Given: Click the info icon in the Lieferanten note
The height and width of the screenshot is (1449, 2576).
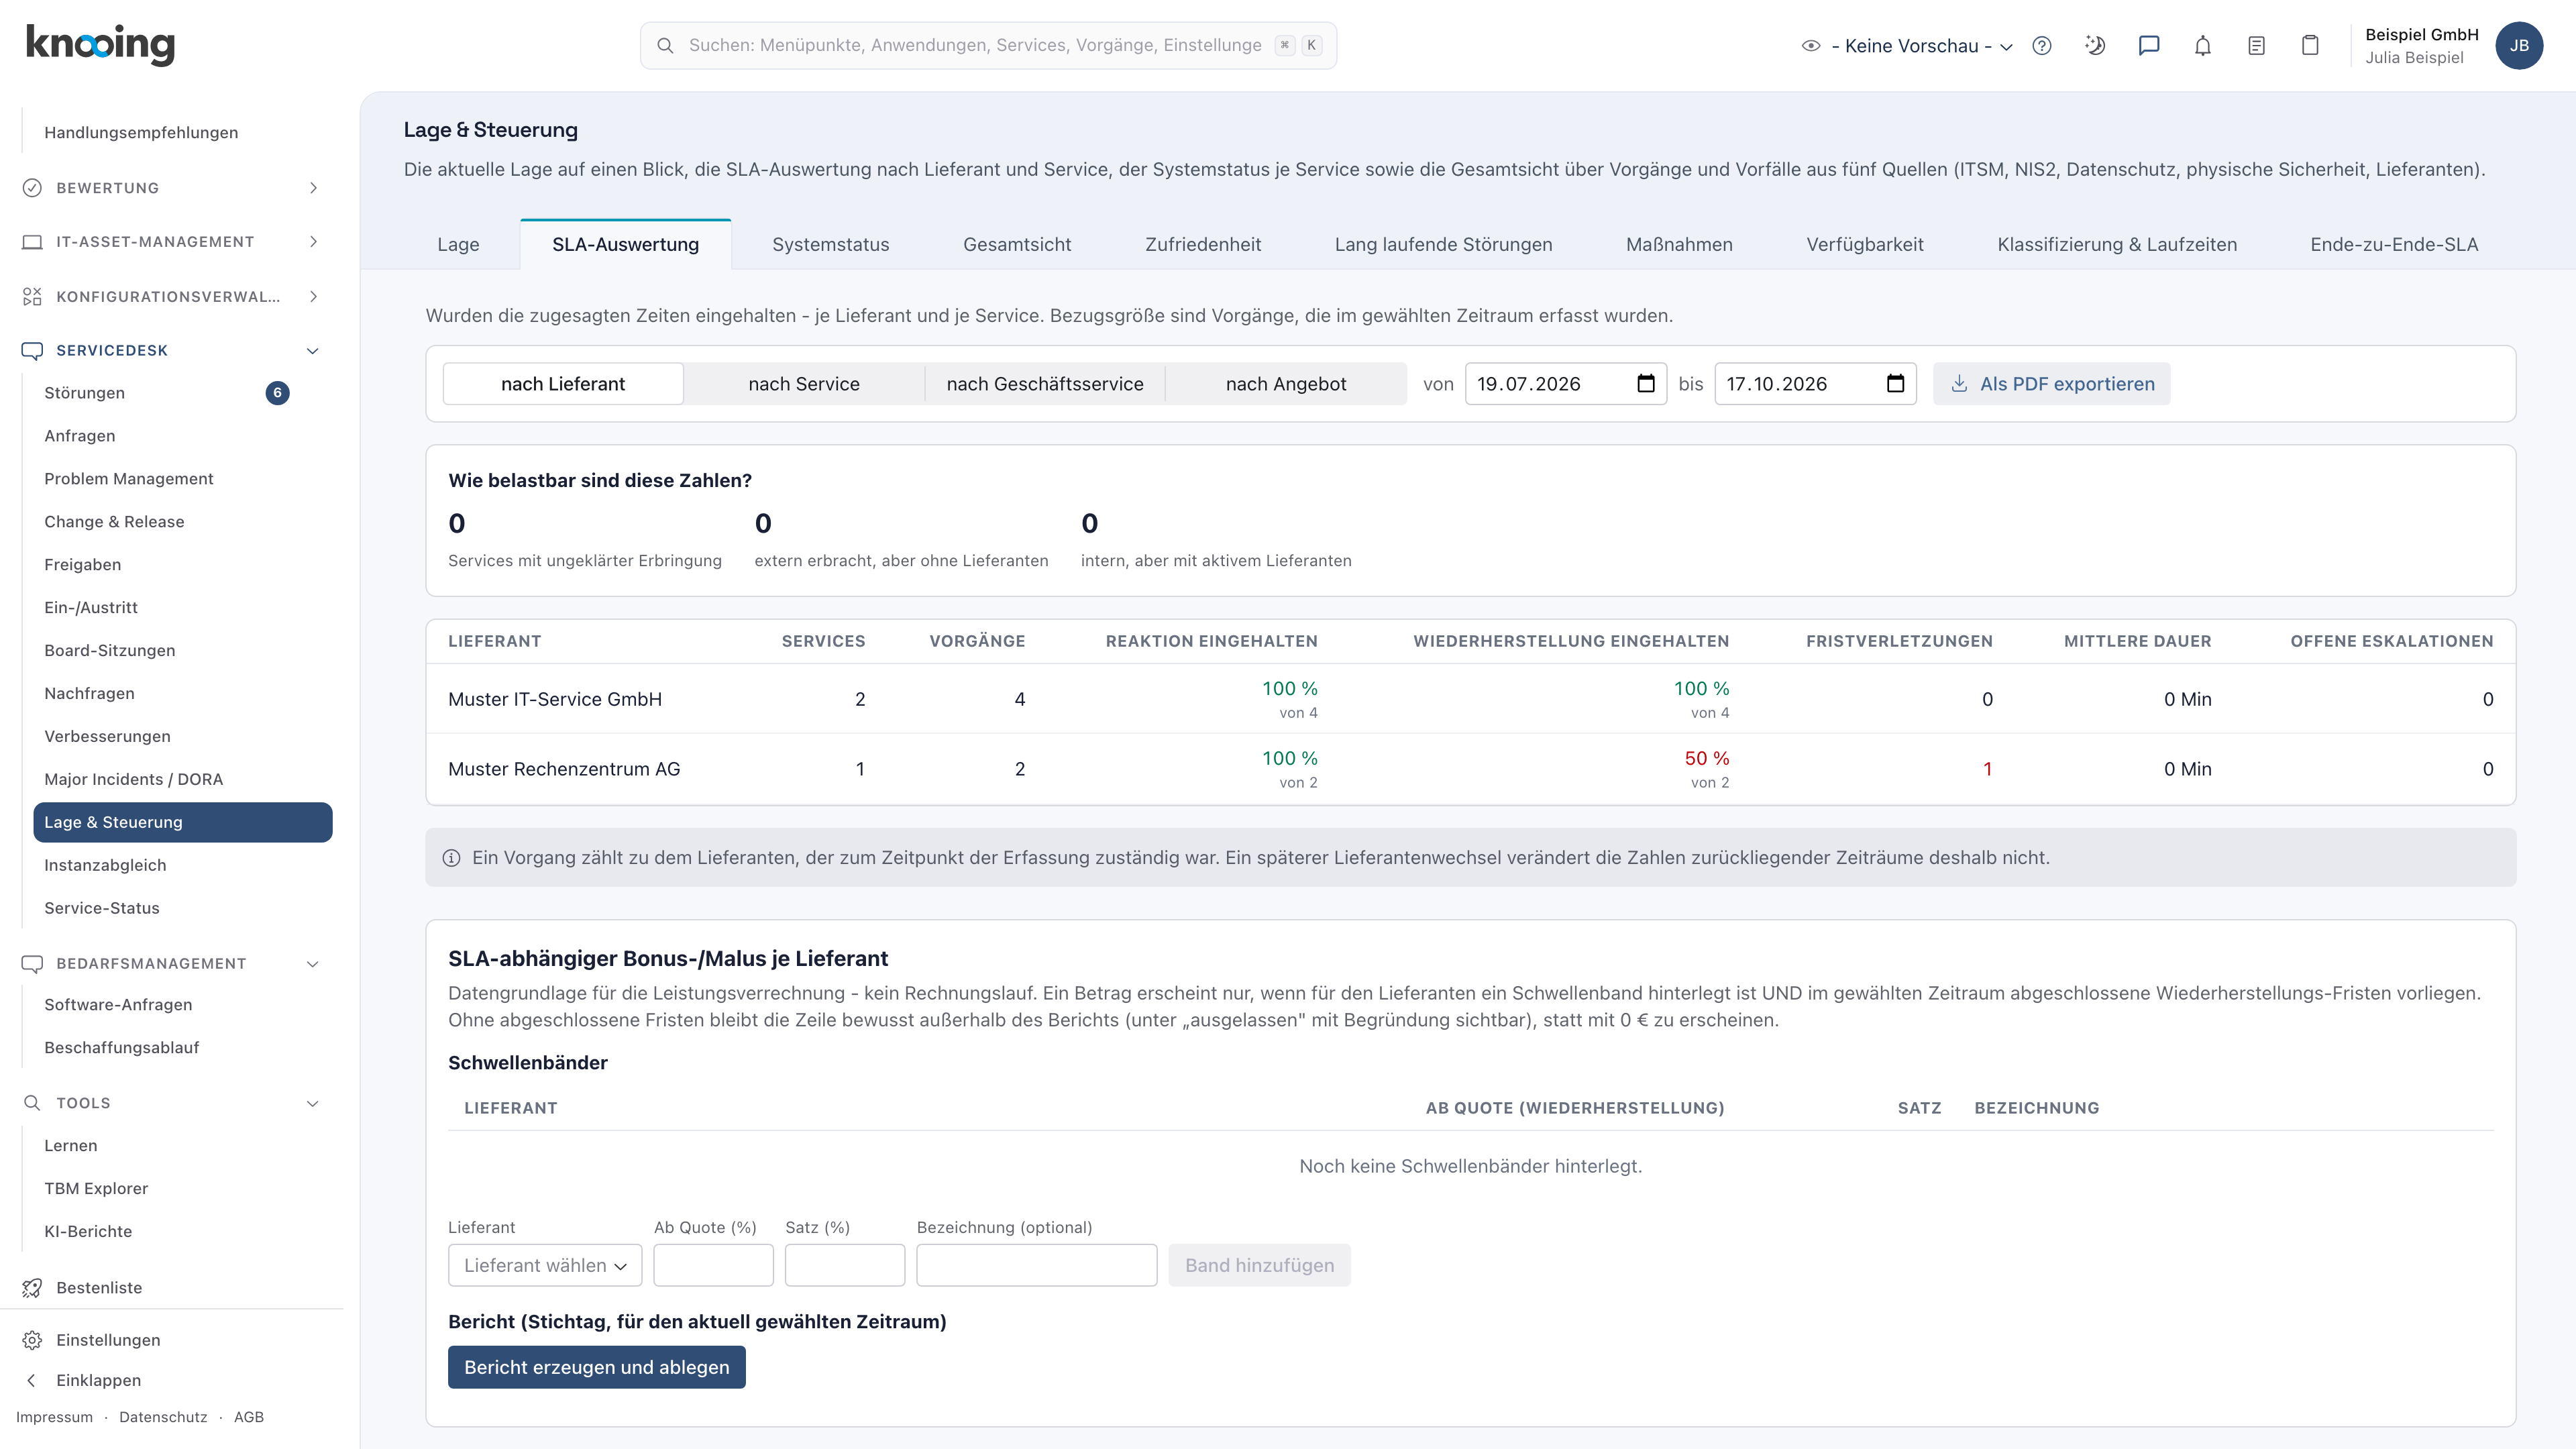Looking at the screenshot, I should (451, 858).
